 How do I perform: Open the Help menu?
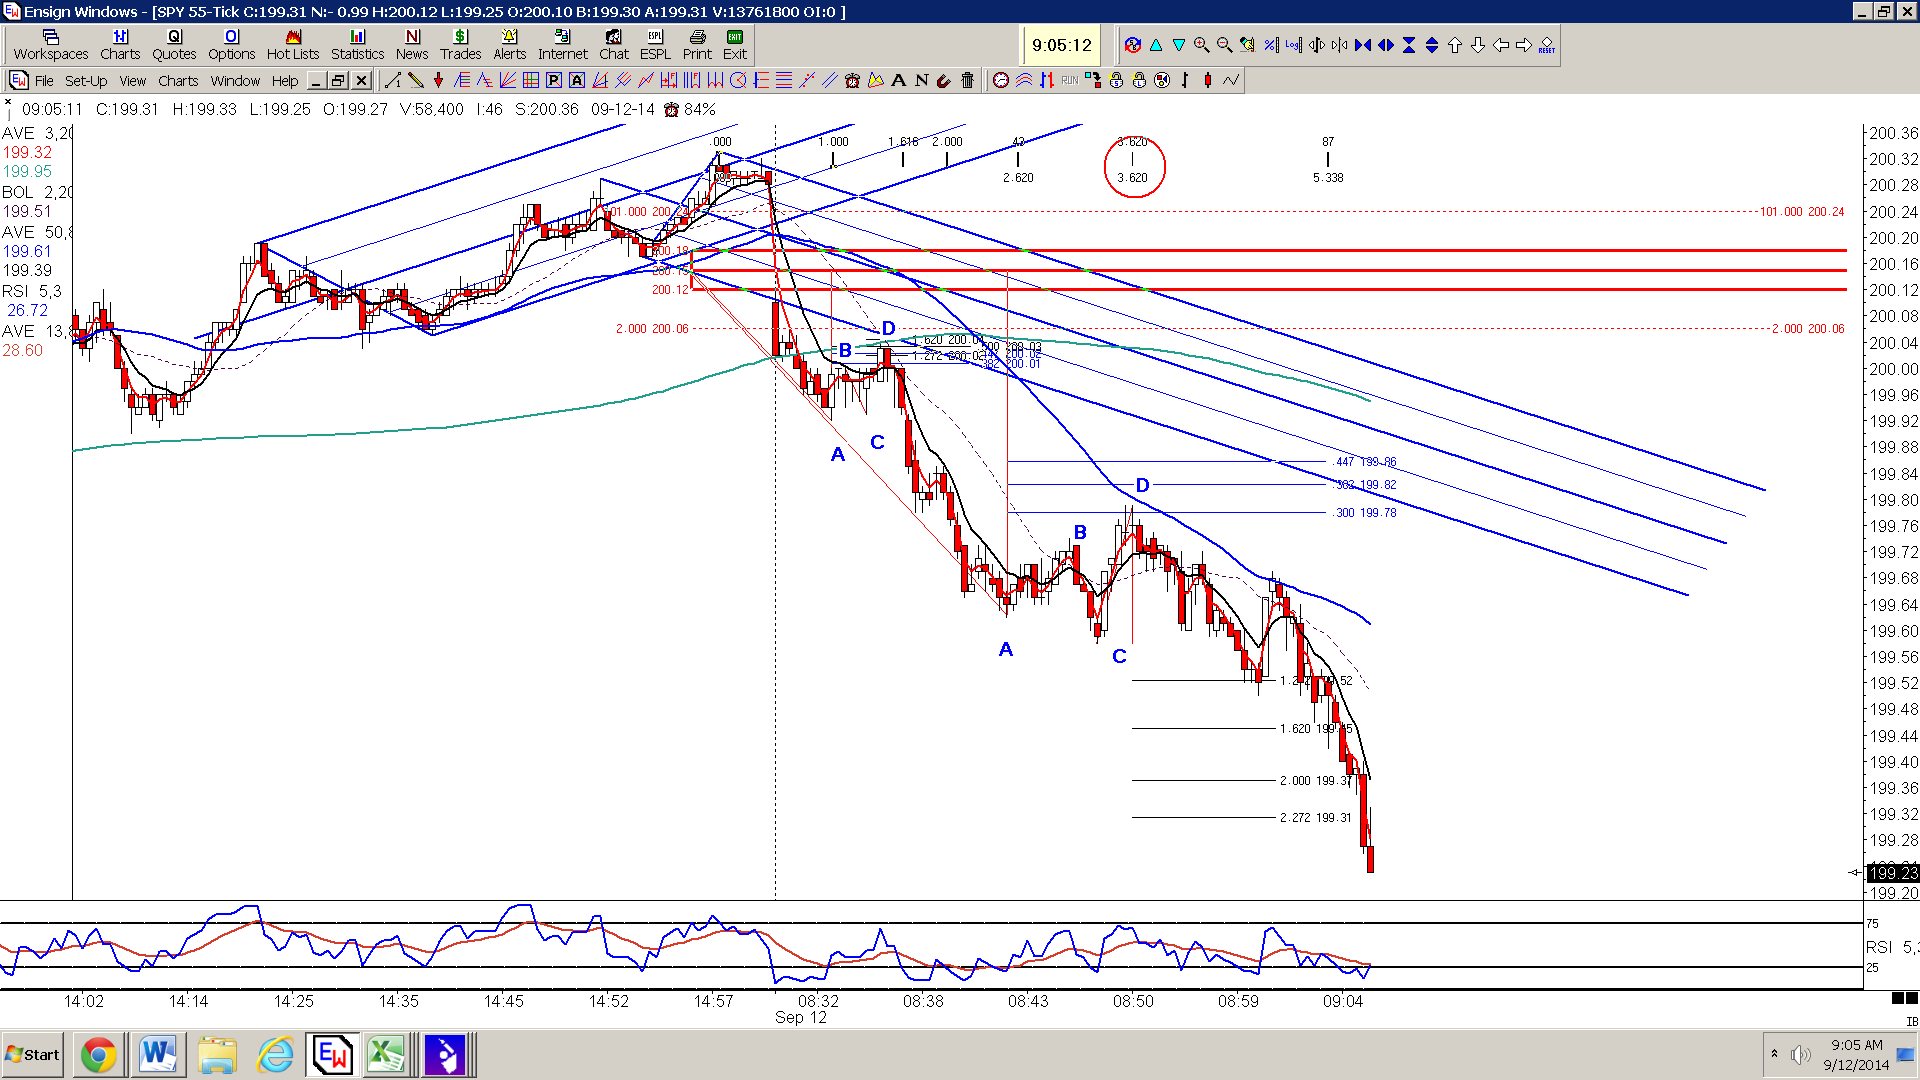(285, 81)
